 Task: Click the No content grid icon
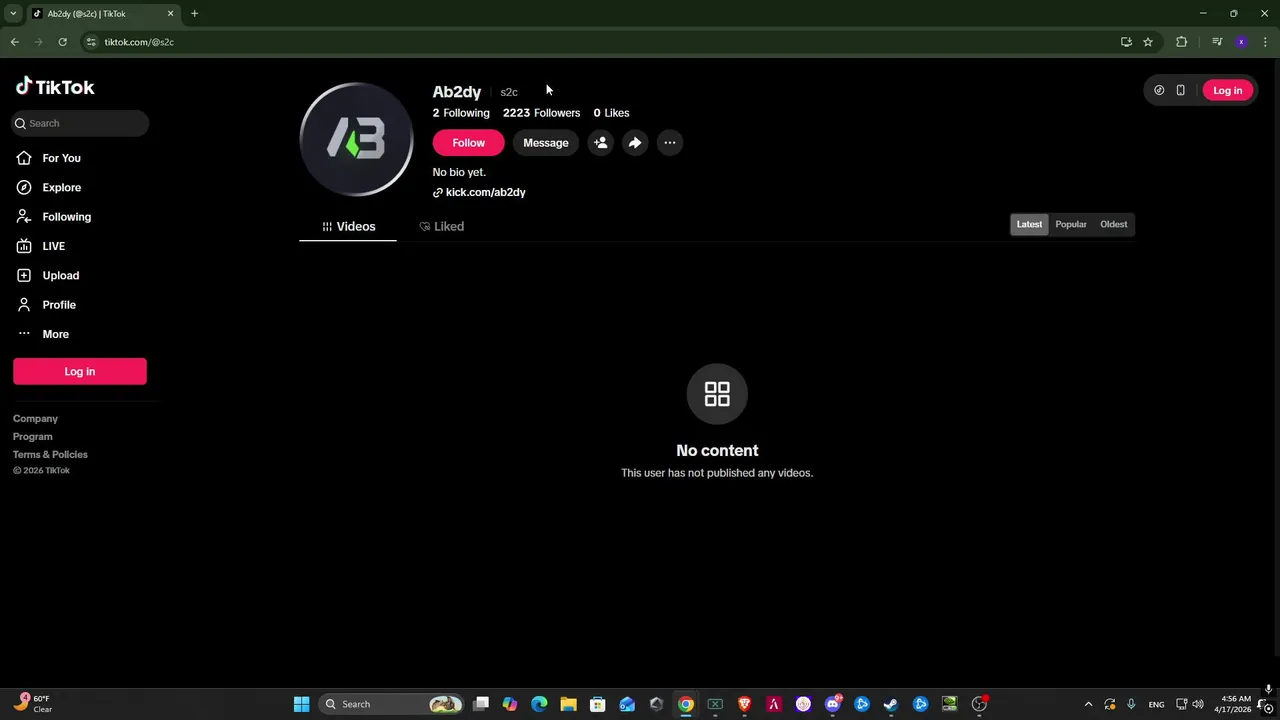(717, 393)
